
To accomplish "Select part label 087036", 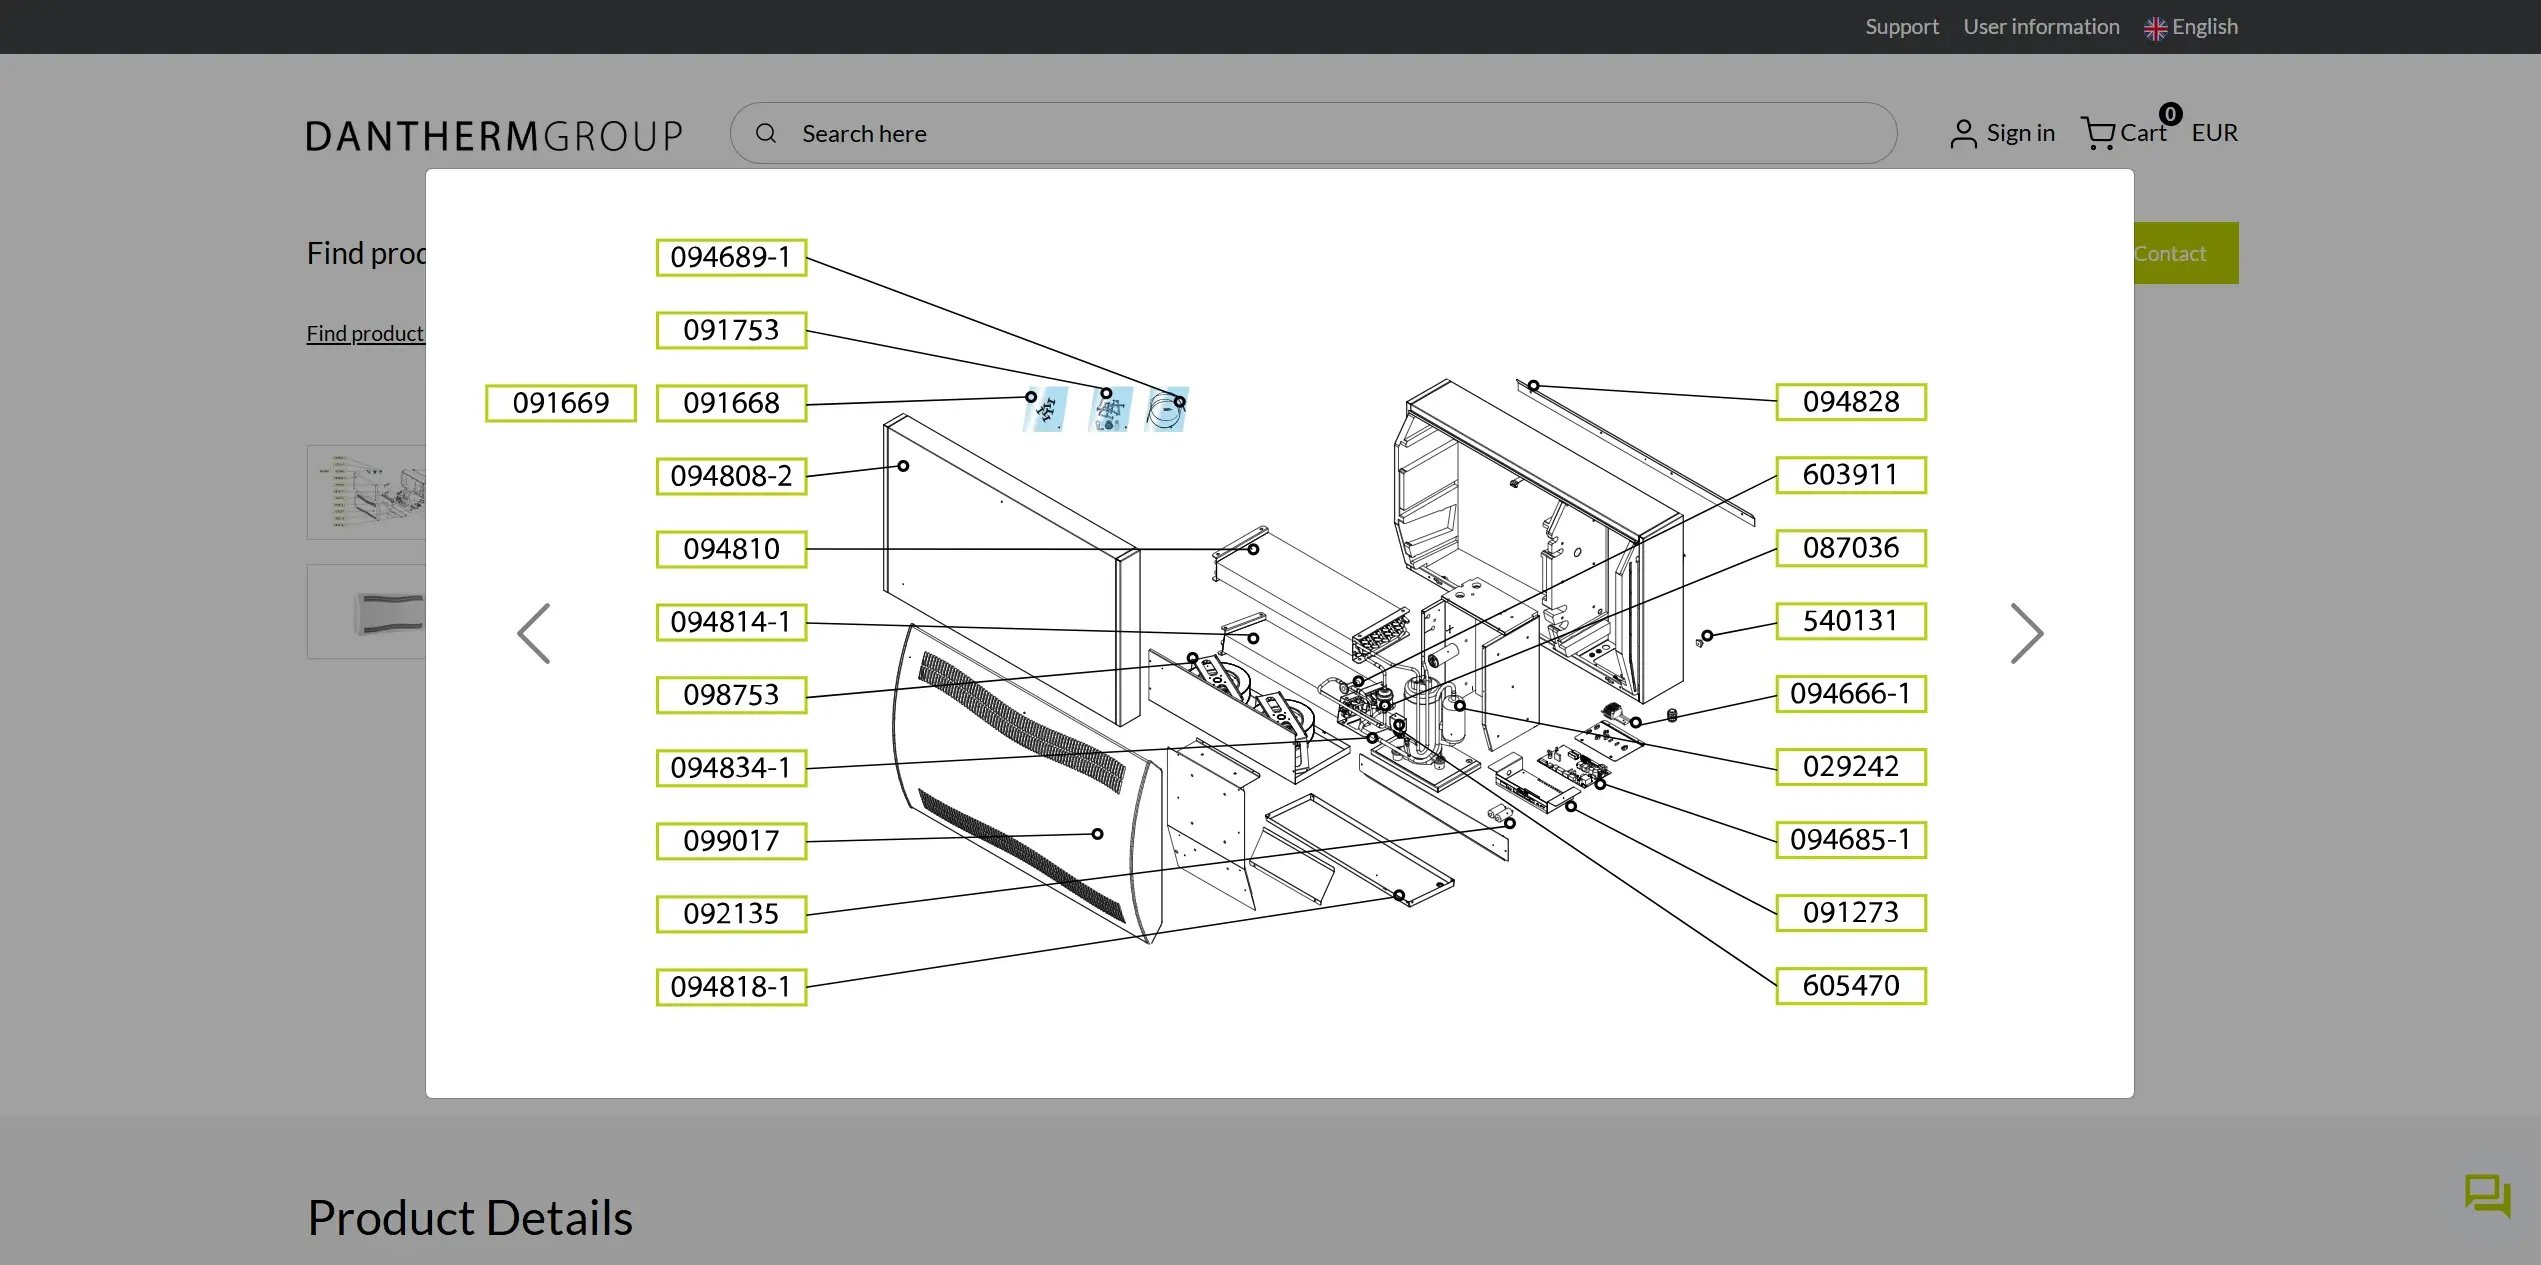I will coord(1851,548).
